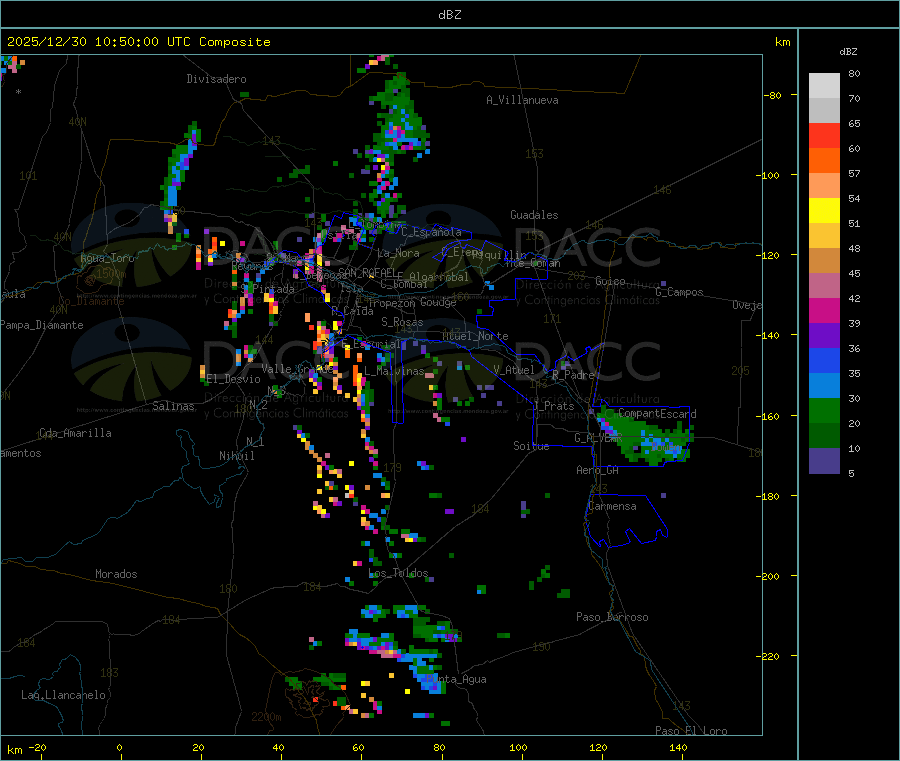
Task: Click the Salinas map label
Action: click(x=173, y=406)
